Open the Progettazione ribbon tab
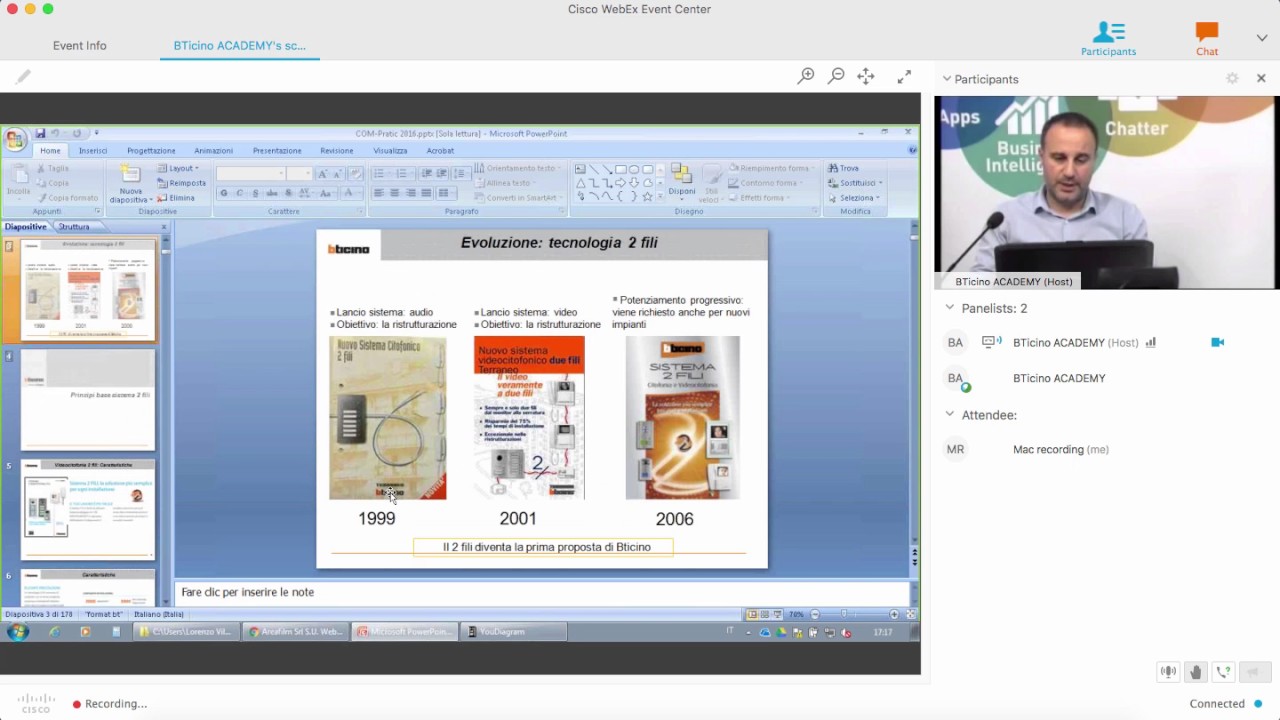The height and width of the screenshot is (720, 1280). (x=151, y=151)
